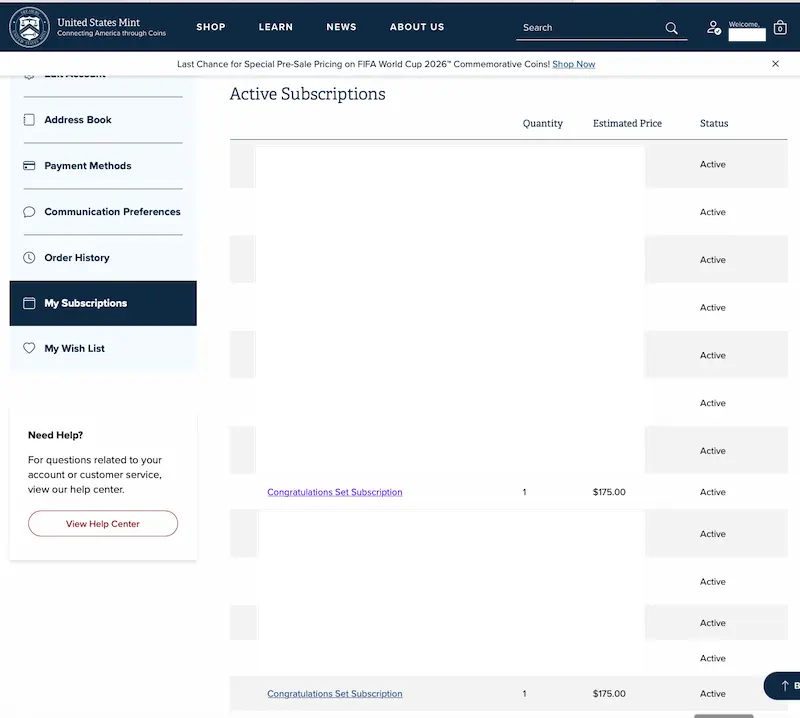View Order History
Screen dimensions: 800x718
click(77, 258)
